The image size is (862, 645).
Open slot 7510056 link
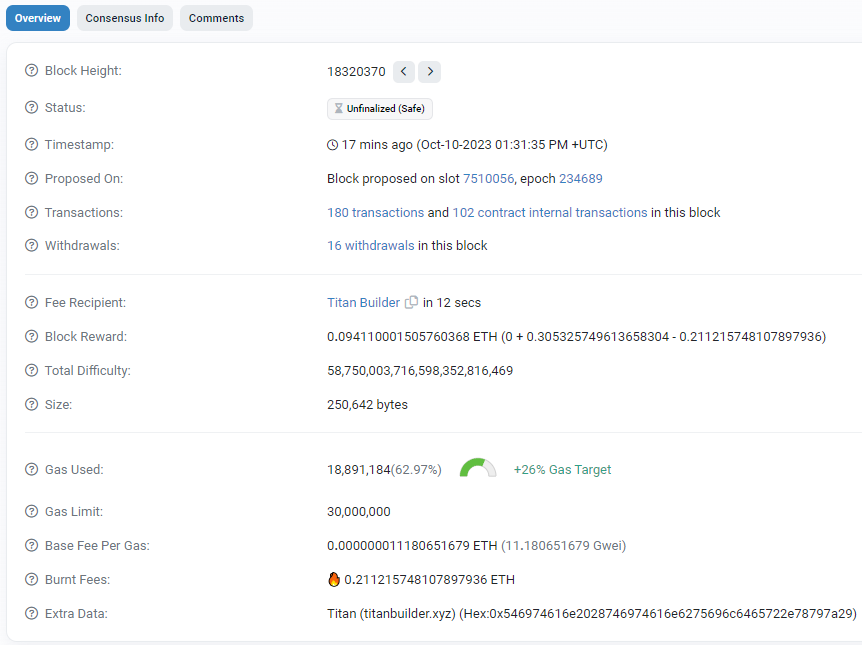pyautogui.click(x=488, y=179)
